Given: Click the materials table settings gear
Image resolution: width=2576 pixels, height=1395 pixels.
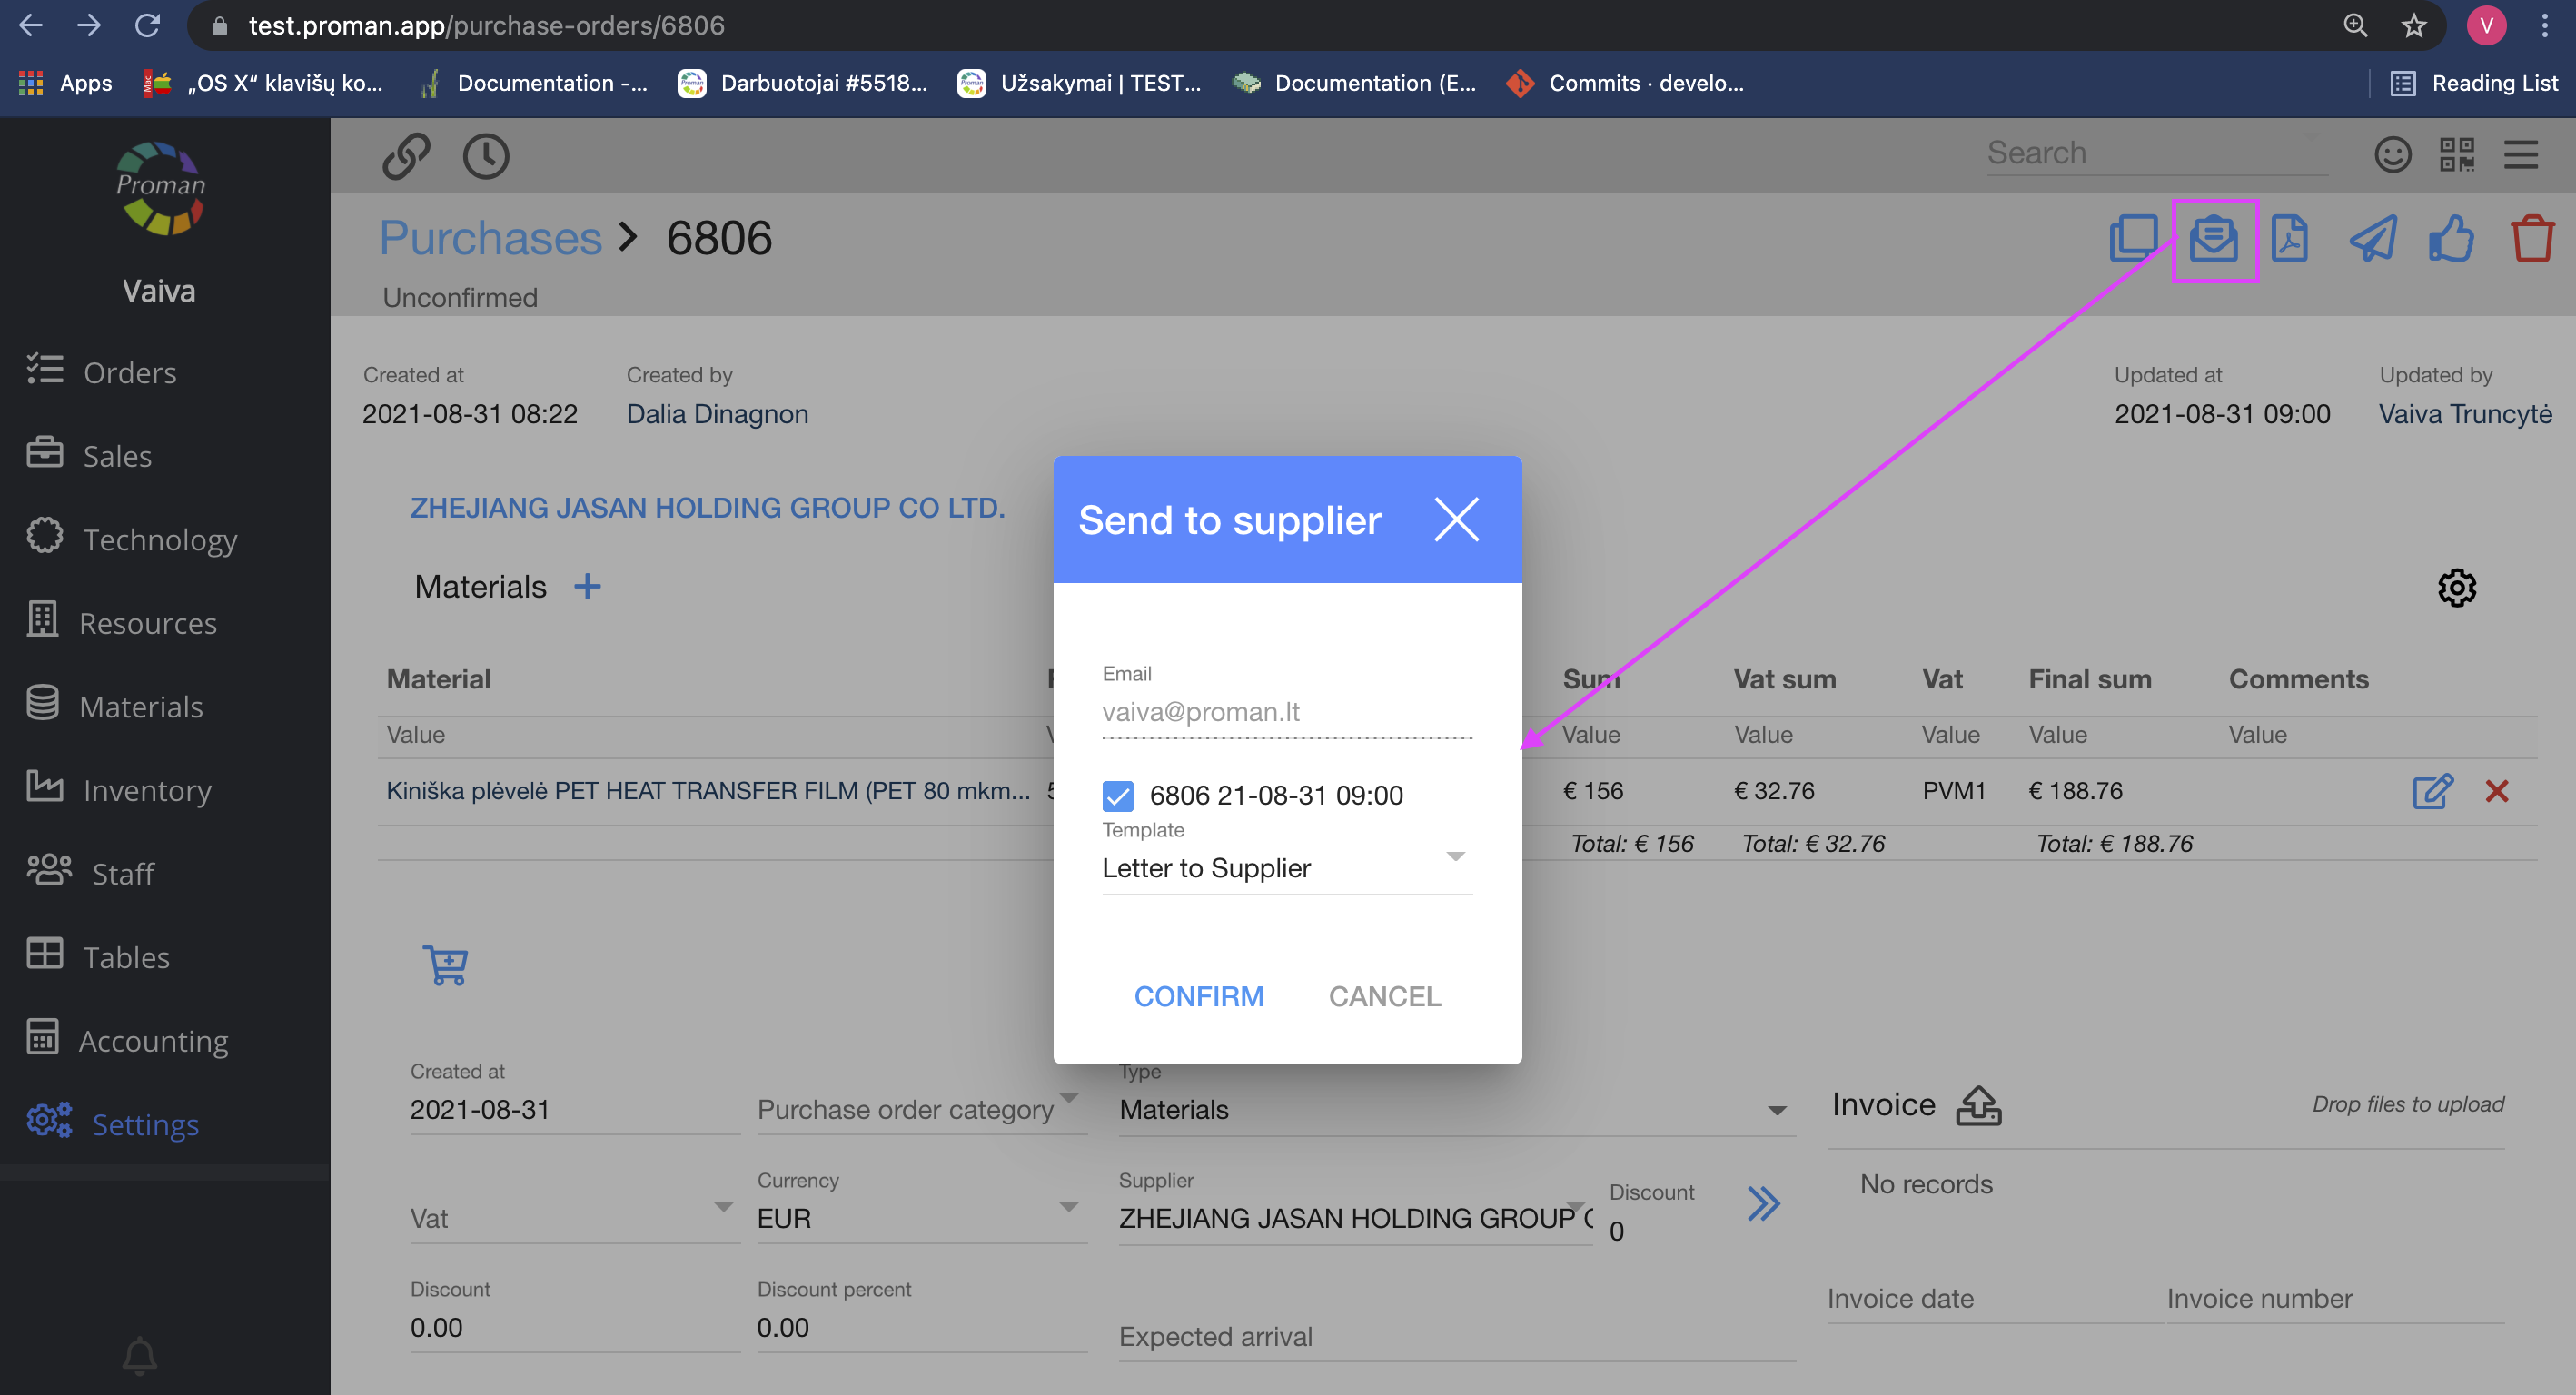Looking at the screenshot, I should pyautogui.click(x=2456, y=588).
